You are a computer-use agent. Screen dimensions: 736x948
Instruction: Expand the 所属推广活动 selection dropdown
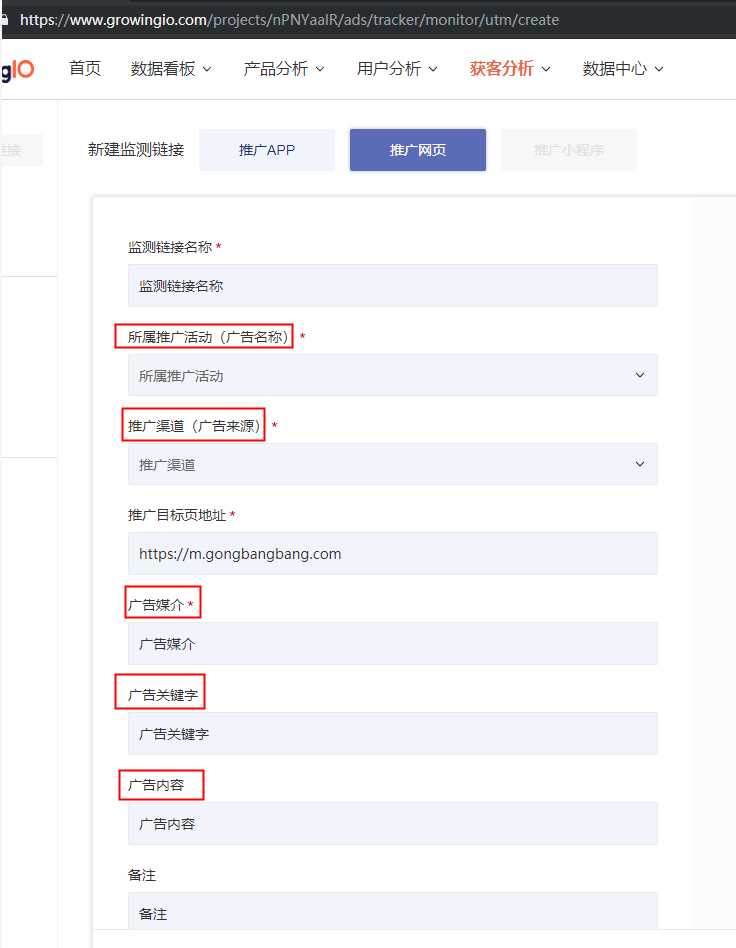392,374
